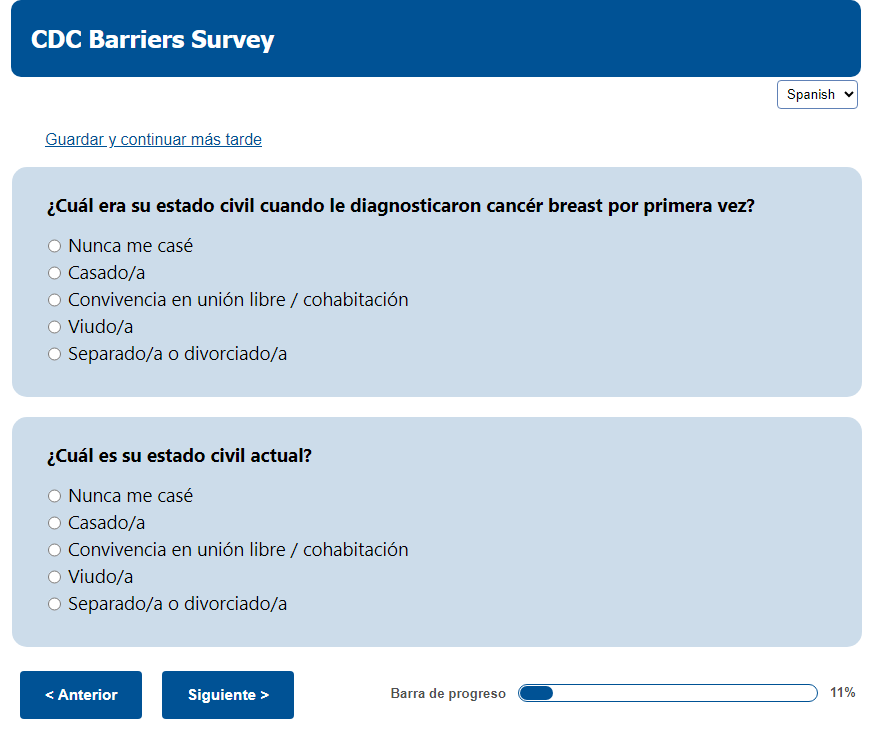Pick 'Convivencia en unión libre' for status at diagnosis
Screen dimensions: 895x733
55,300
